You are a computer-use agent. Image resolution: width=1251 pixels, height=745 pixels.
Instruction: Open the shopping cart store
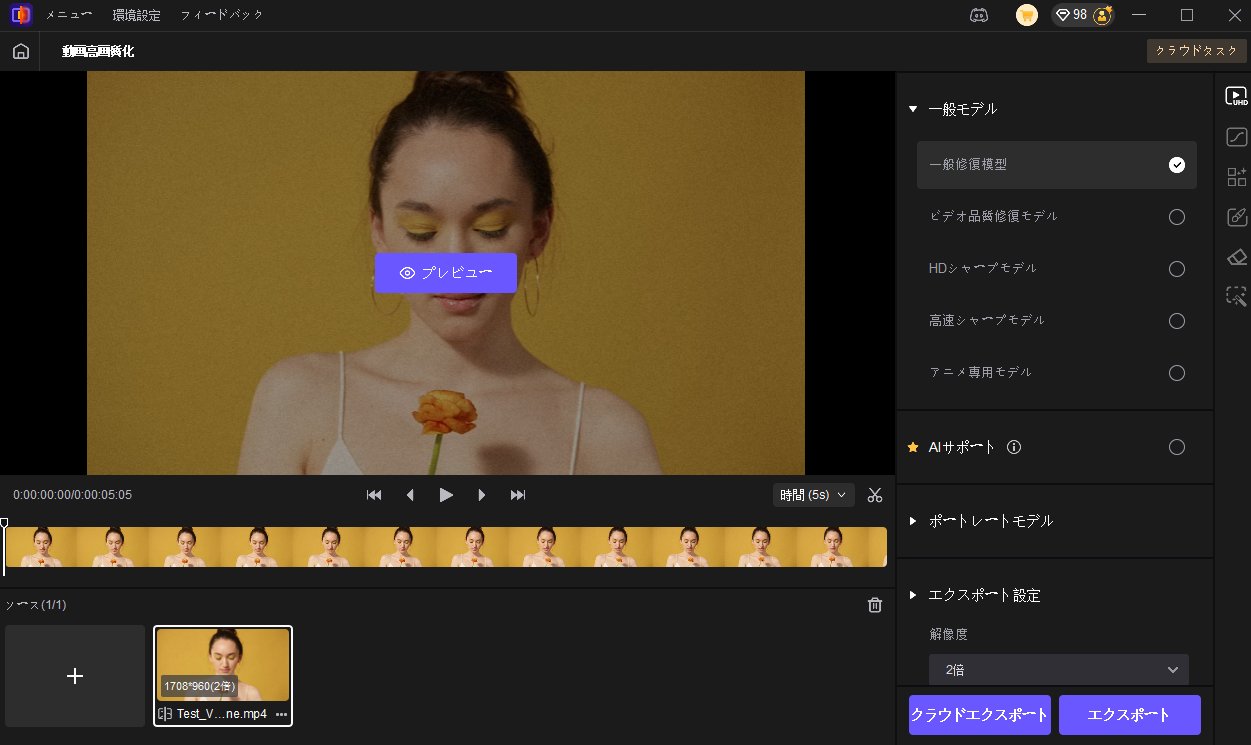(x=1027, y=15)
